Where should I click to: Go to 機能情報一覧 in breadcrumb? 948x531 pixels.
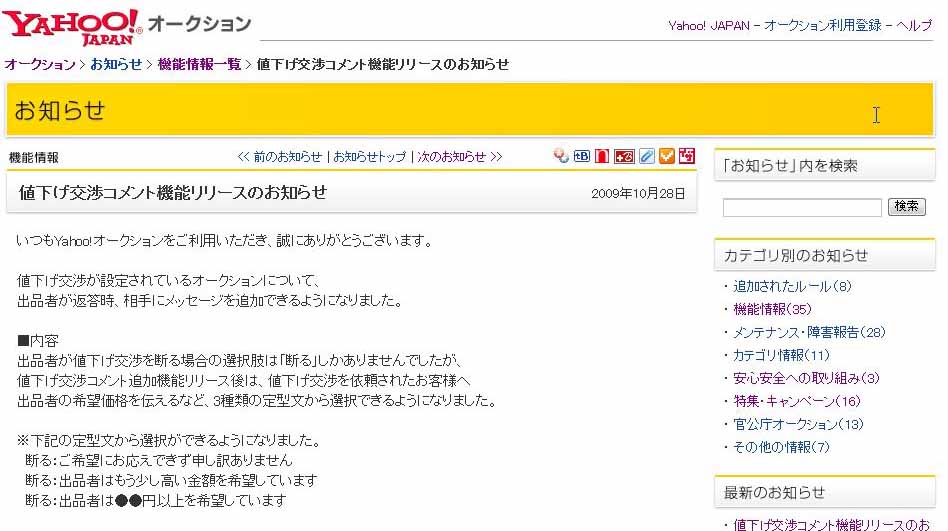point(199,64)
